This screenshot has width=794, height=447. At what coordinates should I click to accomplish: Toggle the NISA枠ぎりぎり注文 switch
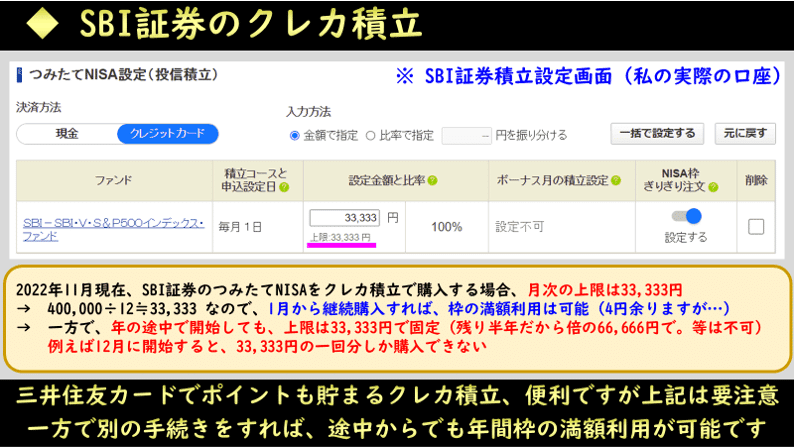click(x=686, y=216)
